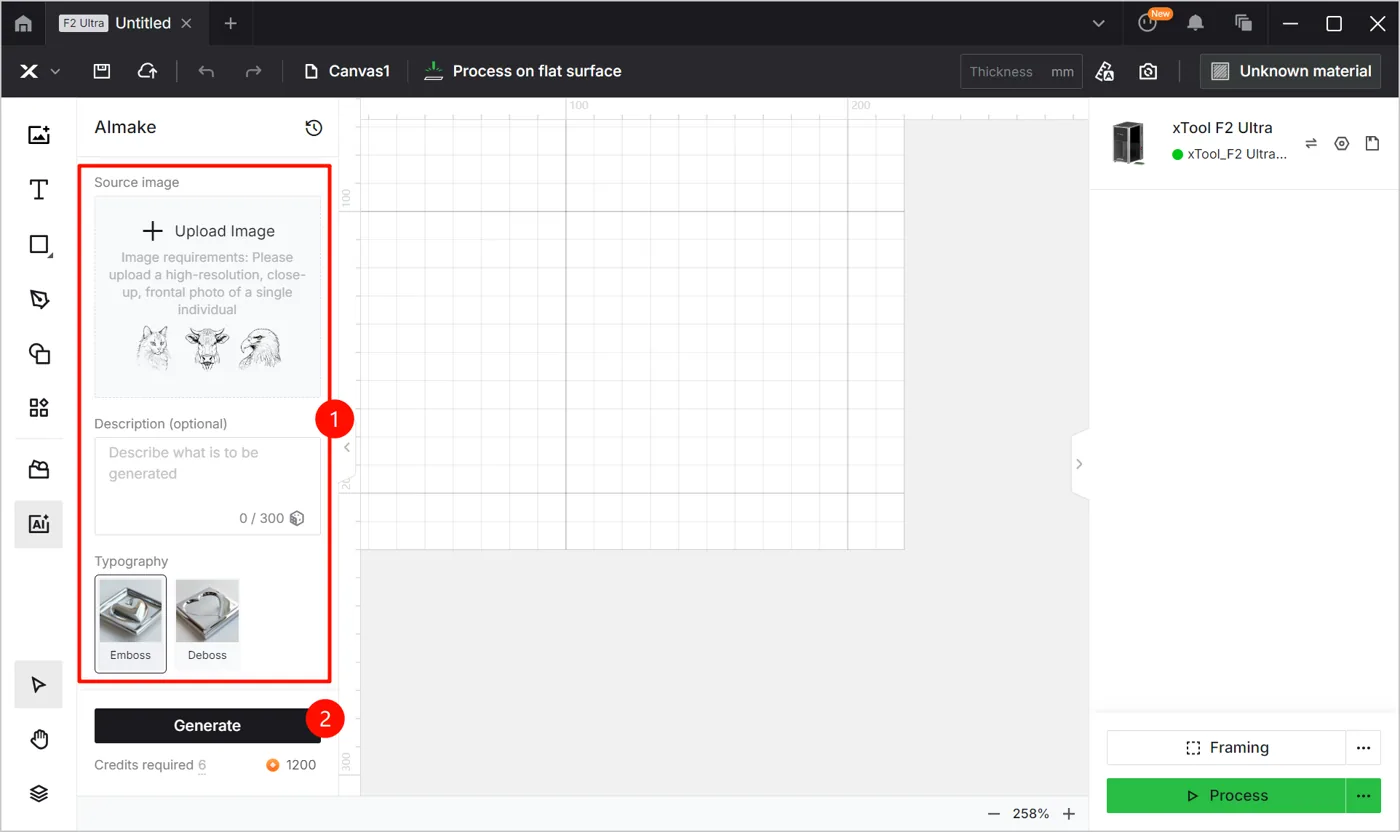This screenshot has height=832, width=1400.
Task: Activate the Select arrow cursor tool
Action: coord(39,685)
